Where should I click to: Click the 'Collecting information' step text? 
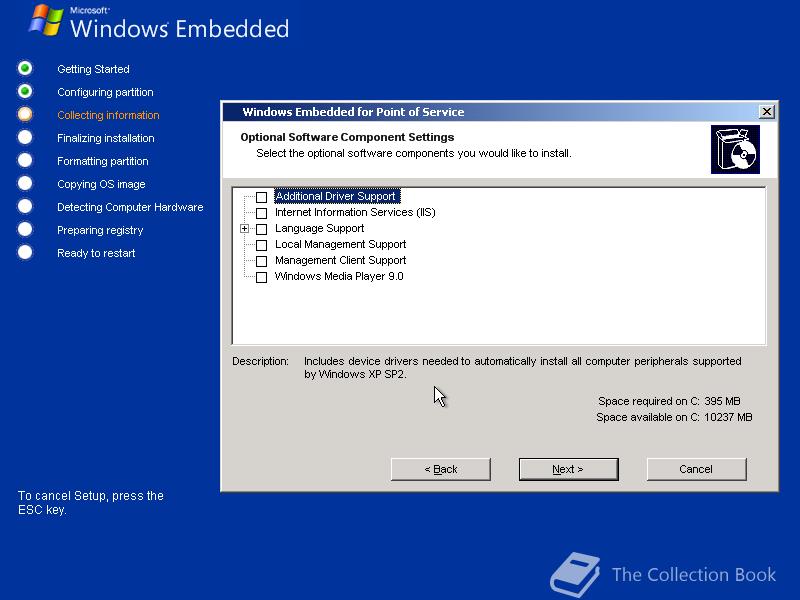click(x=108, y=115)
